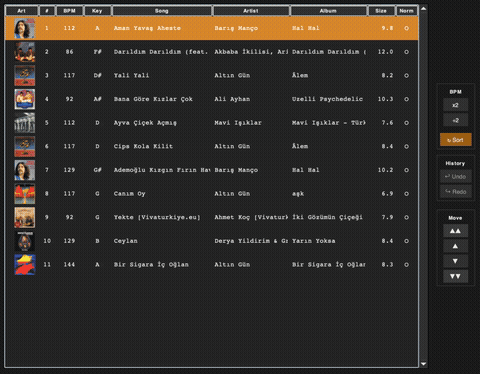The height and width of the screenshot is (374, 480).
Task: Toggle Norm circle for Darıldım Darıldım row
Action: coord(406,52)
